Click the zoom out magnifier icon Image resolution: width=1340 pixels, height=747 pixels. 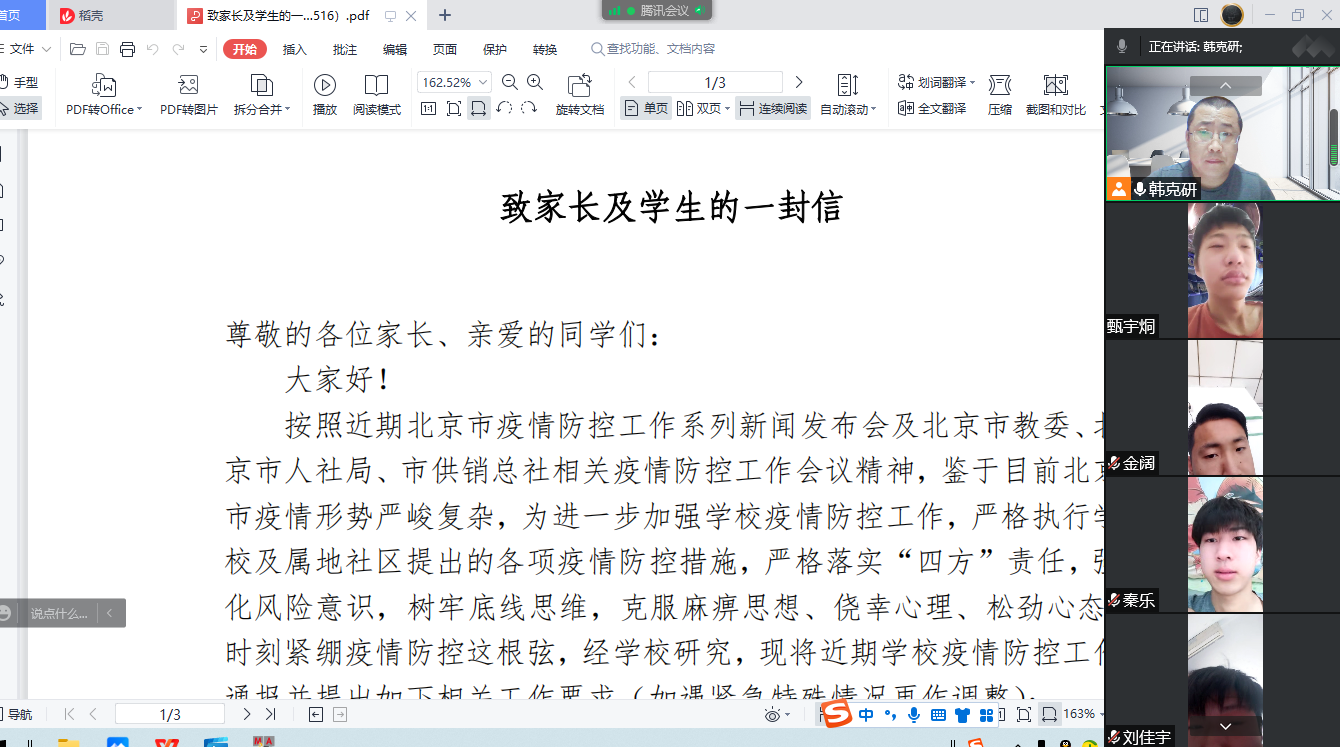coord(510,83)
